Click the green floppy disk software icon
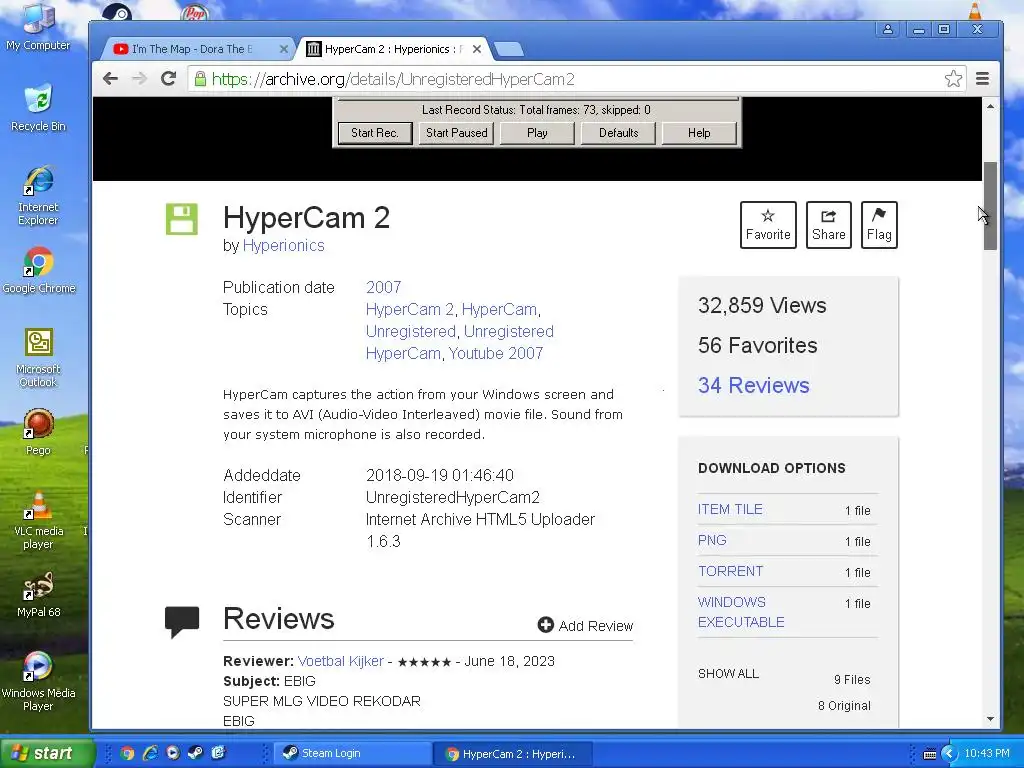 182,219
